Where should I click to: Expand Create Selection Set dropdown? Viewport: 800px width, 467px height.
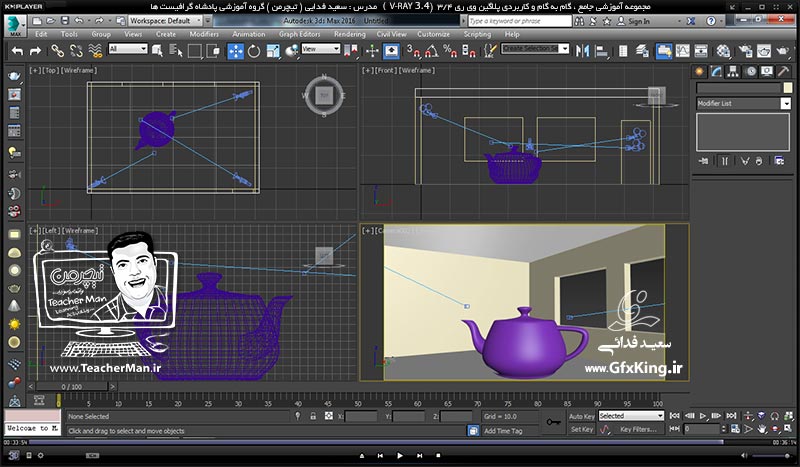coord(564,48)
